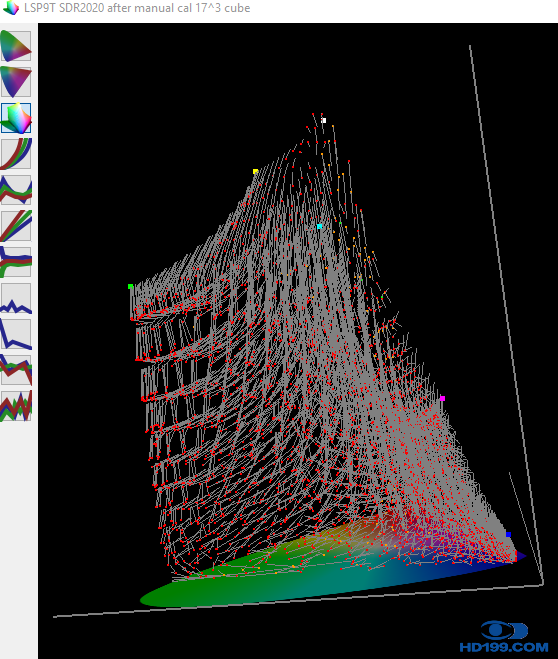This screenshot has height=659, width=558.
Task: Open the bottom zigzag RGB graph
Action: pos(16,406)
